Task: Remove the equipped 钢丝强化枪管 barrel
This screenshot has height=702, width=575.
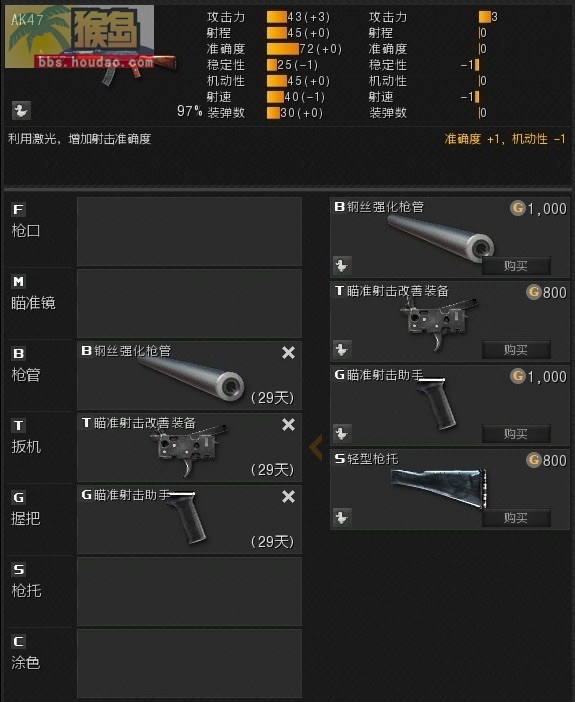Action: (x=288, y=353)
